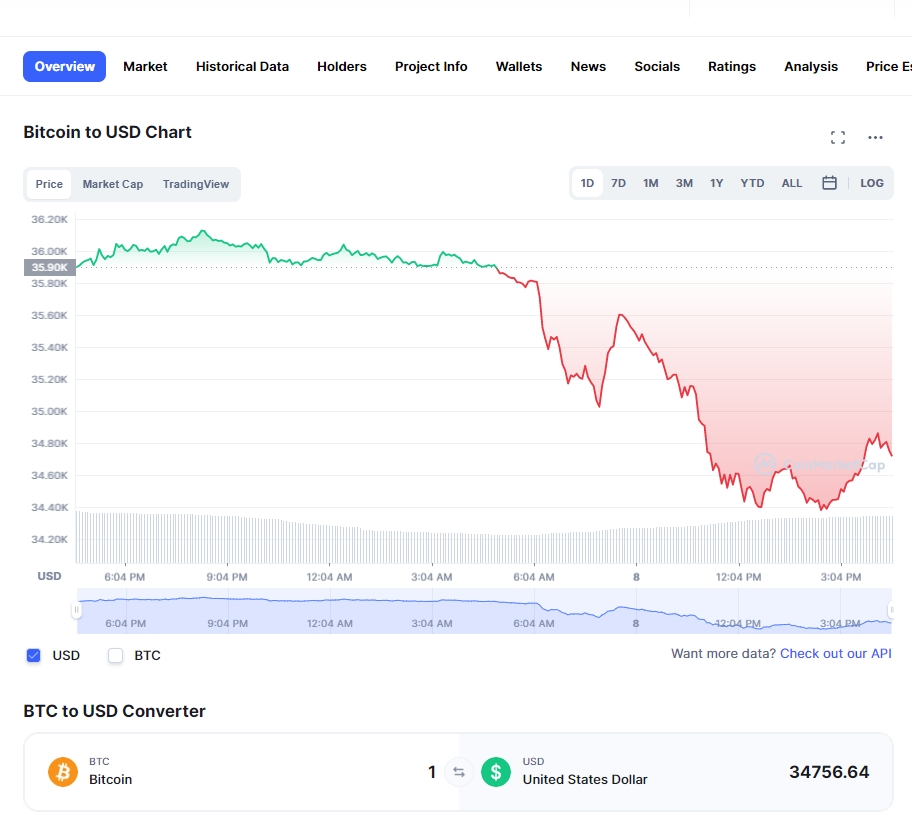Follow the 'Check out our API' link
912x824 pixels.
[x=835, y=654]
